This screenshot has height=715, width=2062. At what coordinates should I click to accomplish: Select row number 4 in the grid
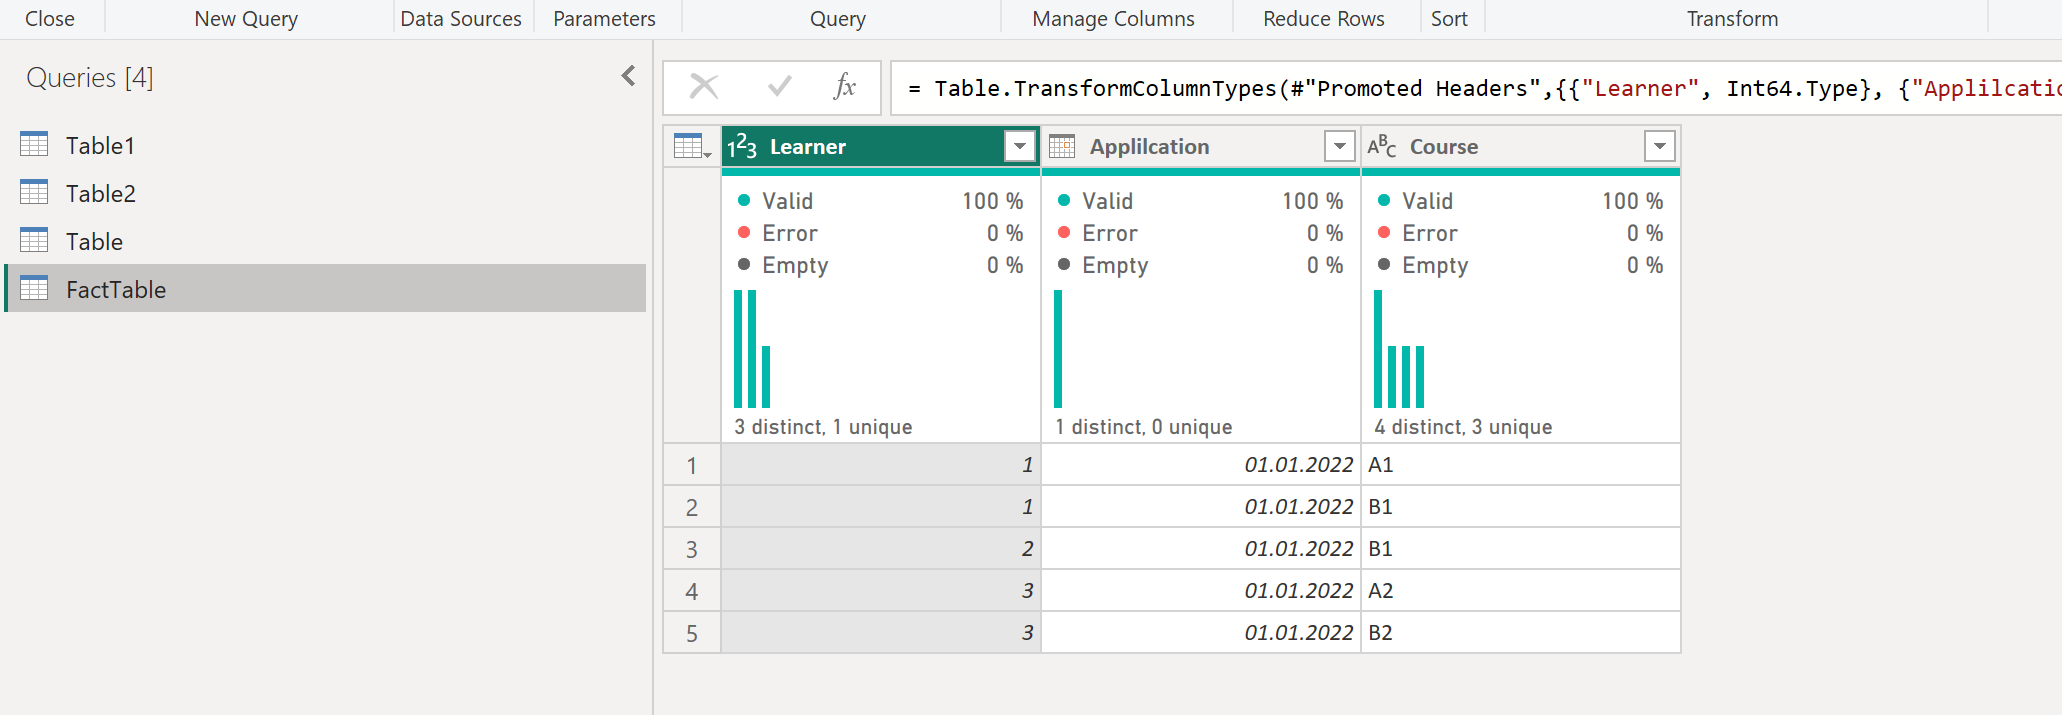pos(692,591)
